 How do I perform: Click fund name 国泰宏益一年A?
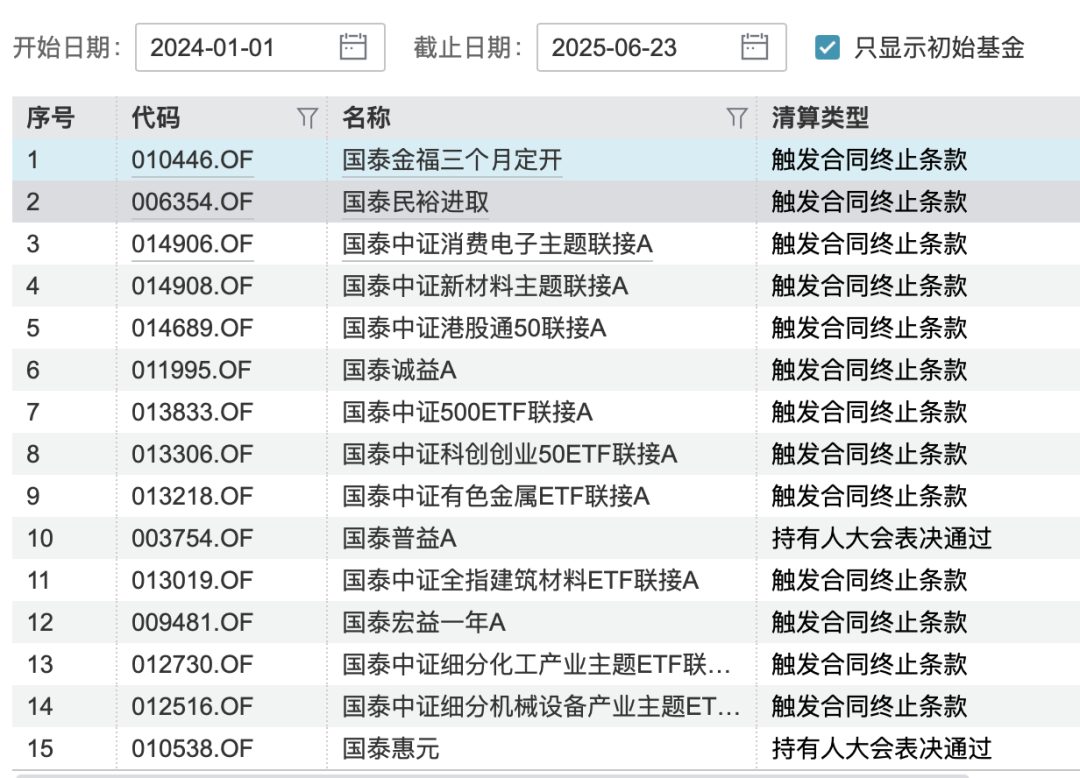pos(424,622)
